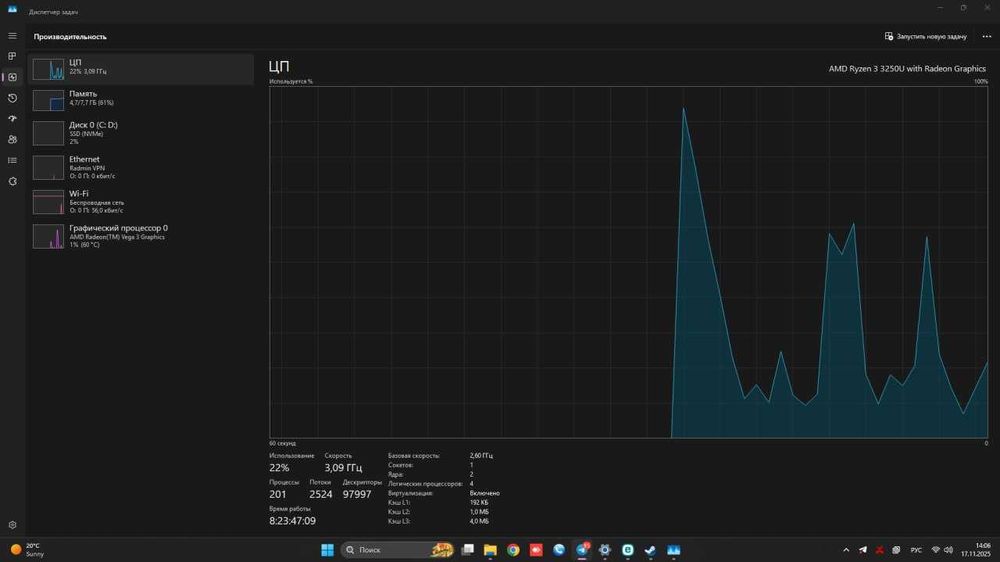Open the volume speaker tray icon
This screenshot has width=1000, height=562.
coord(948,550)
